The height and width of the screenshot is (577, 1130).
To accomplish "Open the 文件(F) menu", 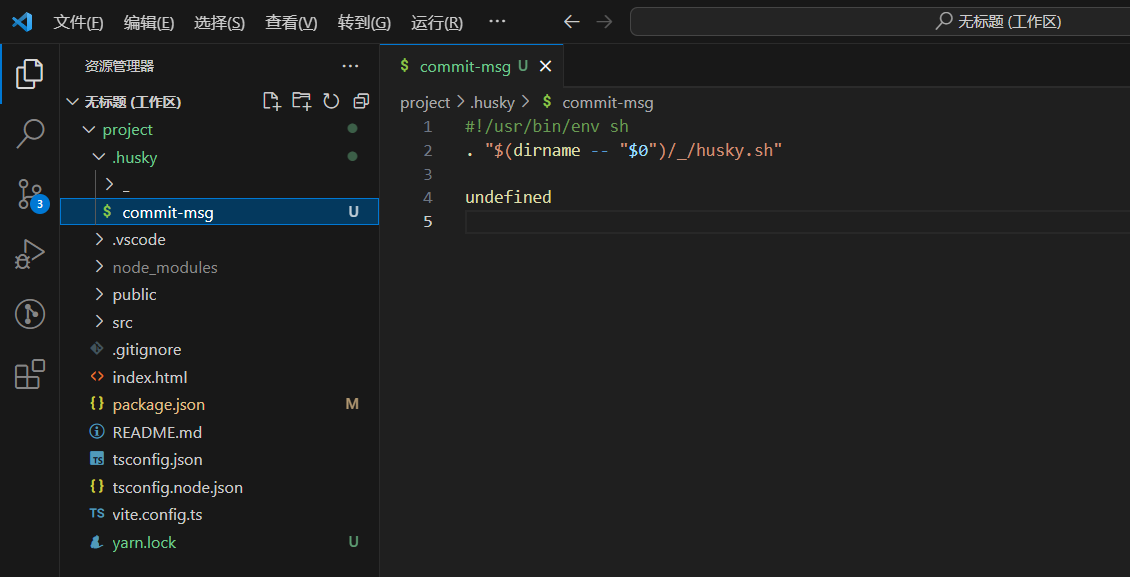I will (x=79, y=22).
